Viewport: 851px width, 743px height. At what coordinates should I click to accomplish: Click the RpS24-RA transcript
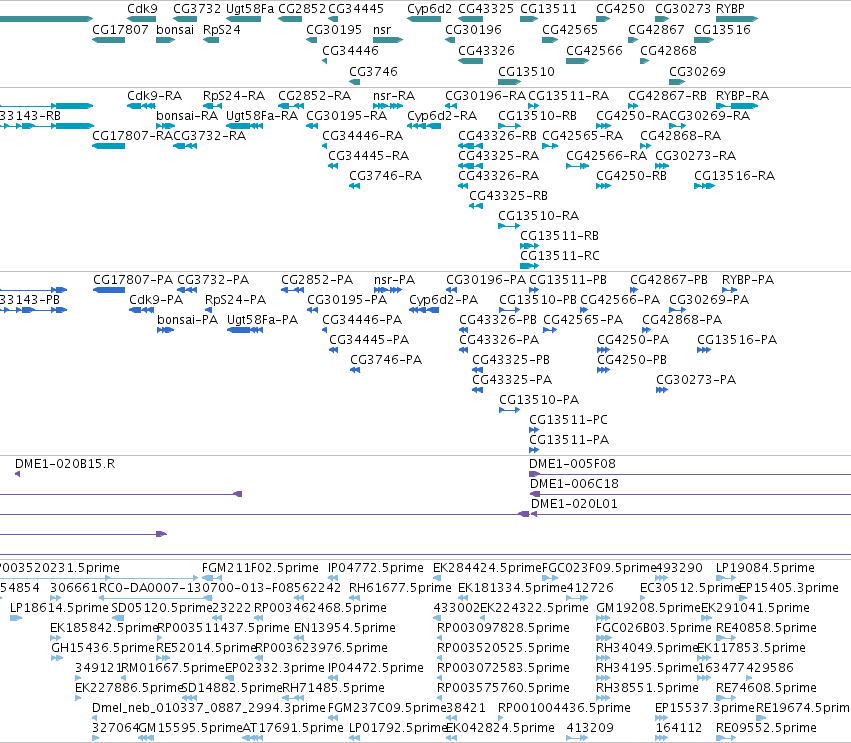pos(212,106)
